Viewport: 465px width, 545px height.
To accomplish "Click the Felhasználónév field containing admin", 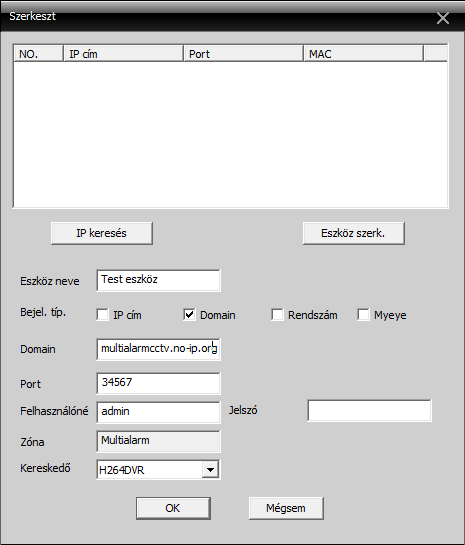I will pyautogui.click(x=158, y=412).
